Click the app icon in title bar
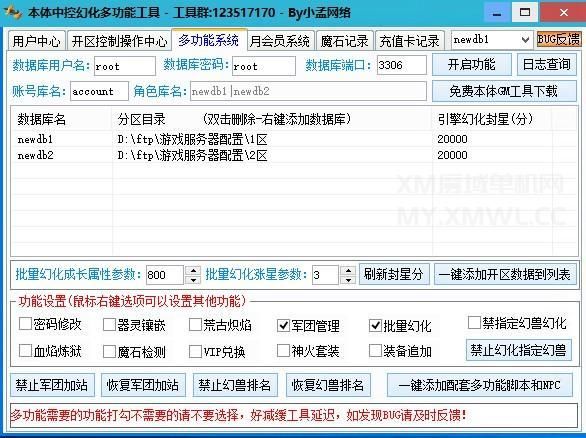Image resolution: width=586 pixels, height=438 pixels. click(13, 12)
